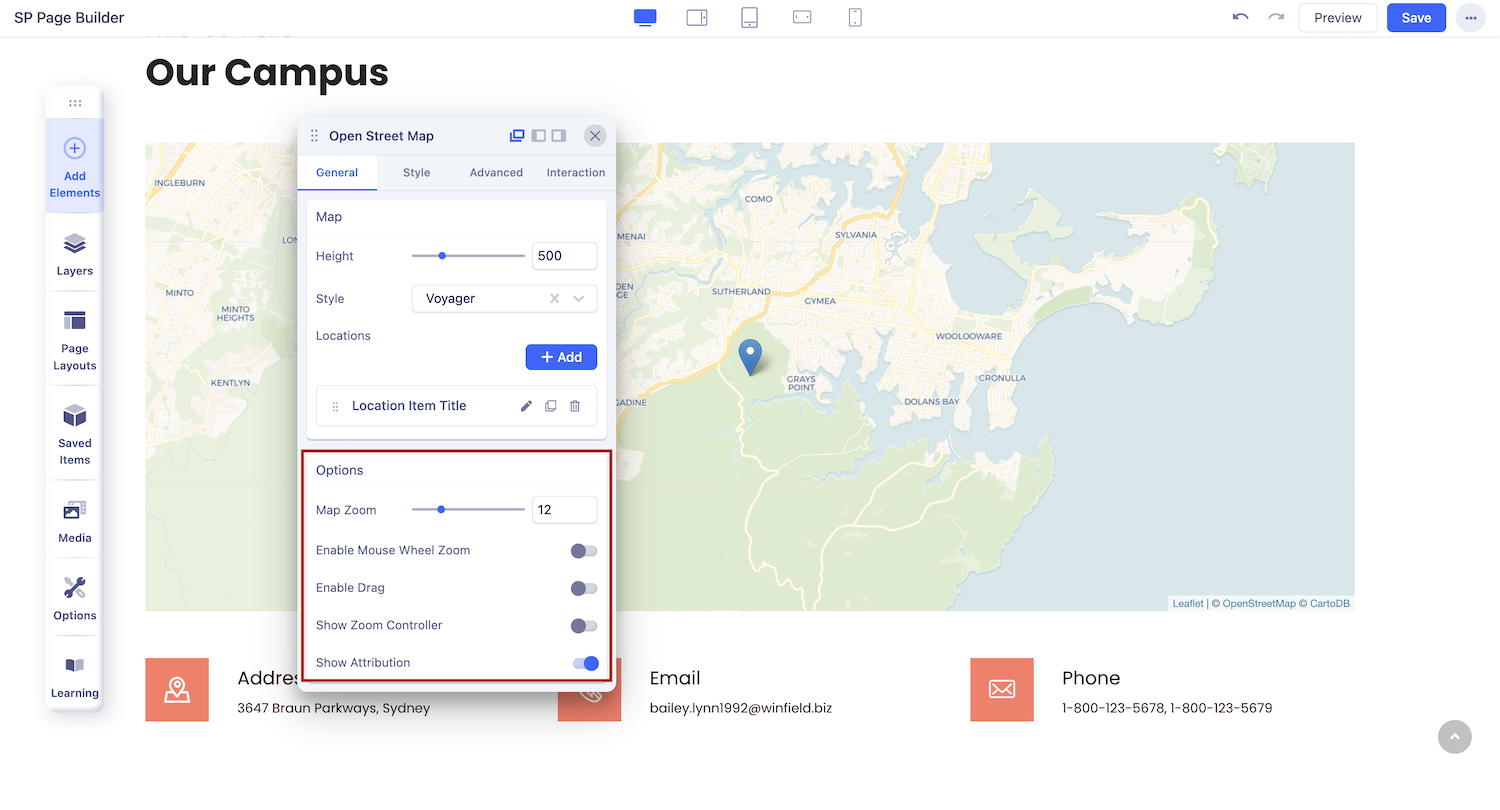Click the Add Elements plus icon

pos(75,149)
